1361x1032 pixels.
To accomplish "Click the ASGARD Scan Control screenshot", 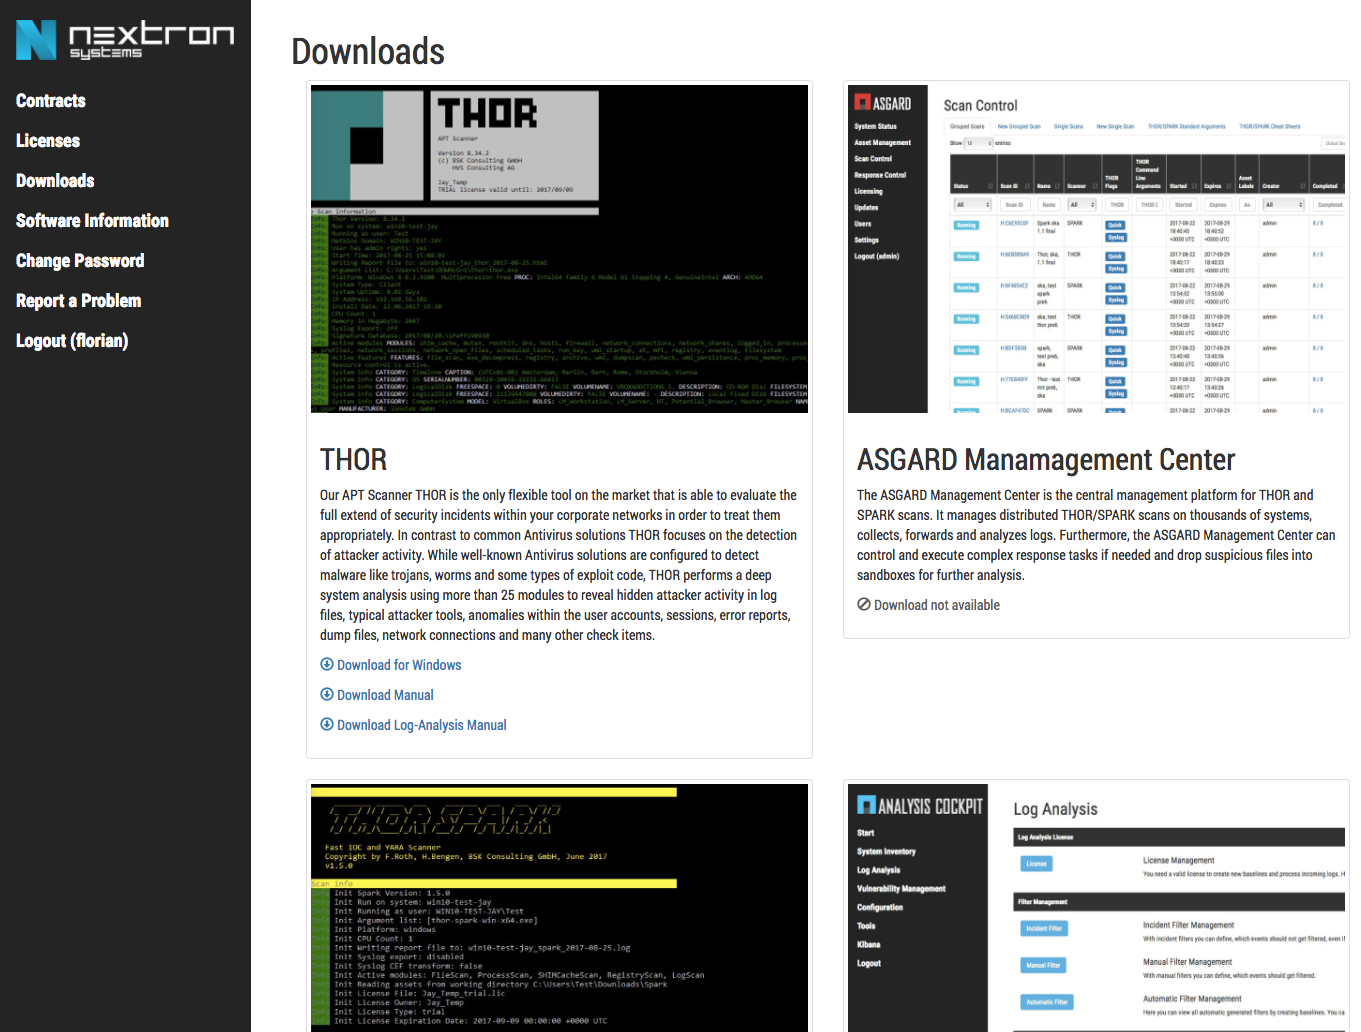I will pyautogui.click(x=1097, y=249).
